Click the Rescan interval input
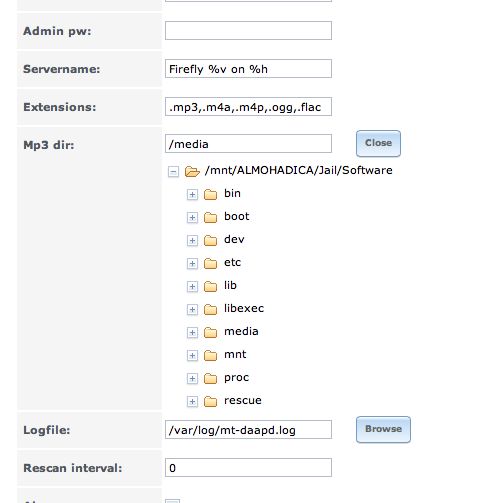Viewport: 494px width, 503px height. 248,467
